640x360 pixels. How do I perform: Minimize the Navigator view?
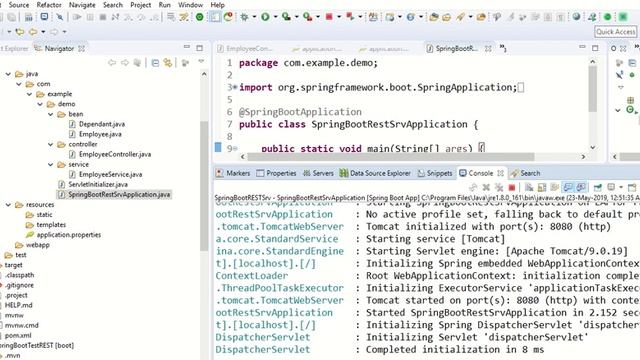coord(187,47)
